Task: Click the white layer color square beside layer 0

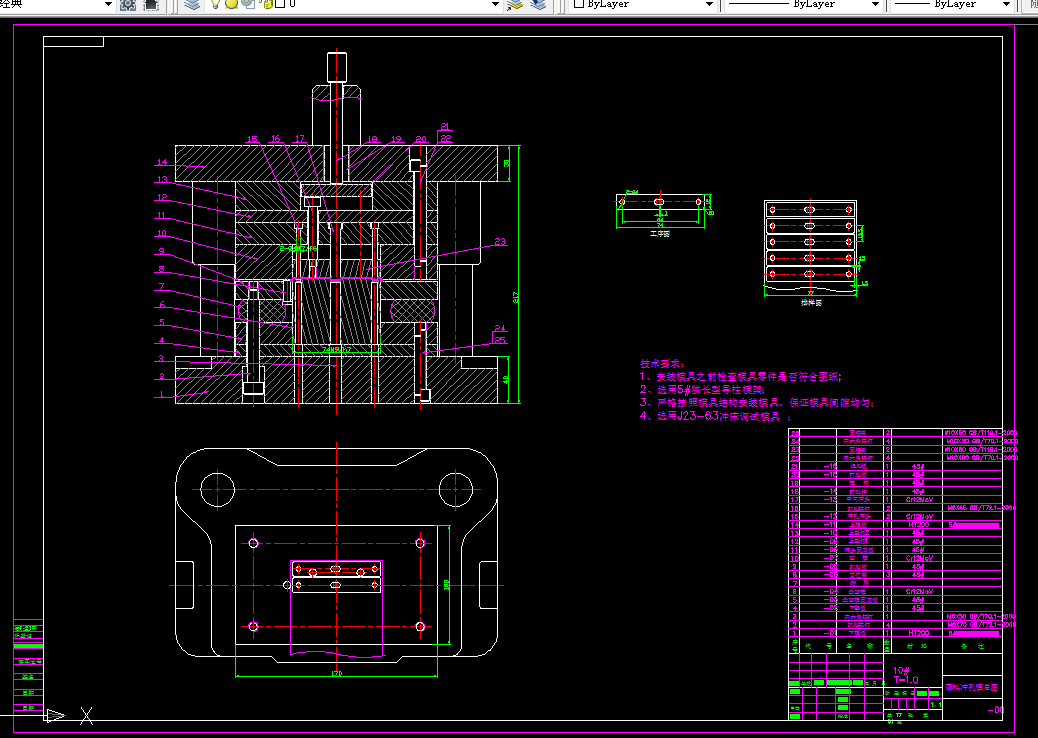Action: pyautogui.click(x=280, y=4)
